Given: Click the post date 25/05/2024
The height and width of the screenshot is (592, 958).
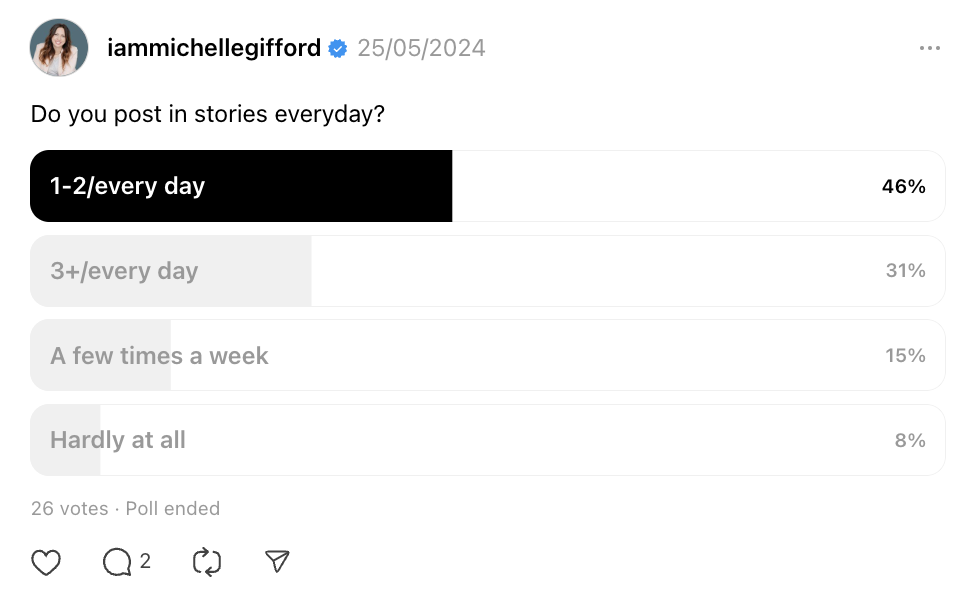Looking at the screenshot, I should pos(421,47).
